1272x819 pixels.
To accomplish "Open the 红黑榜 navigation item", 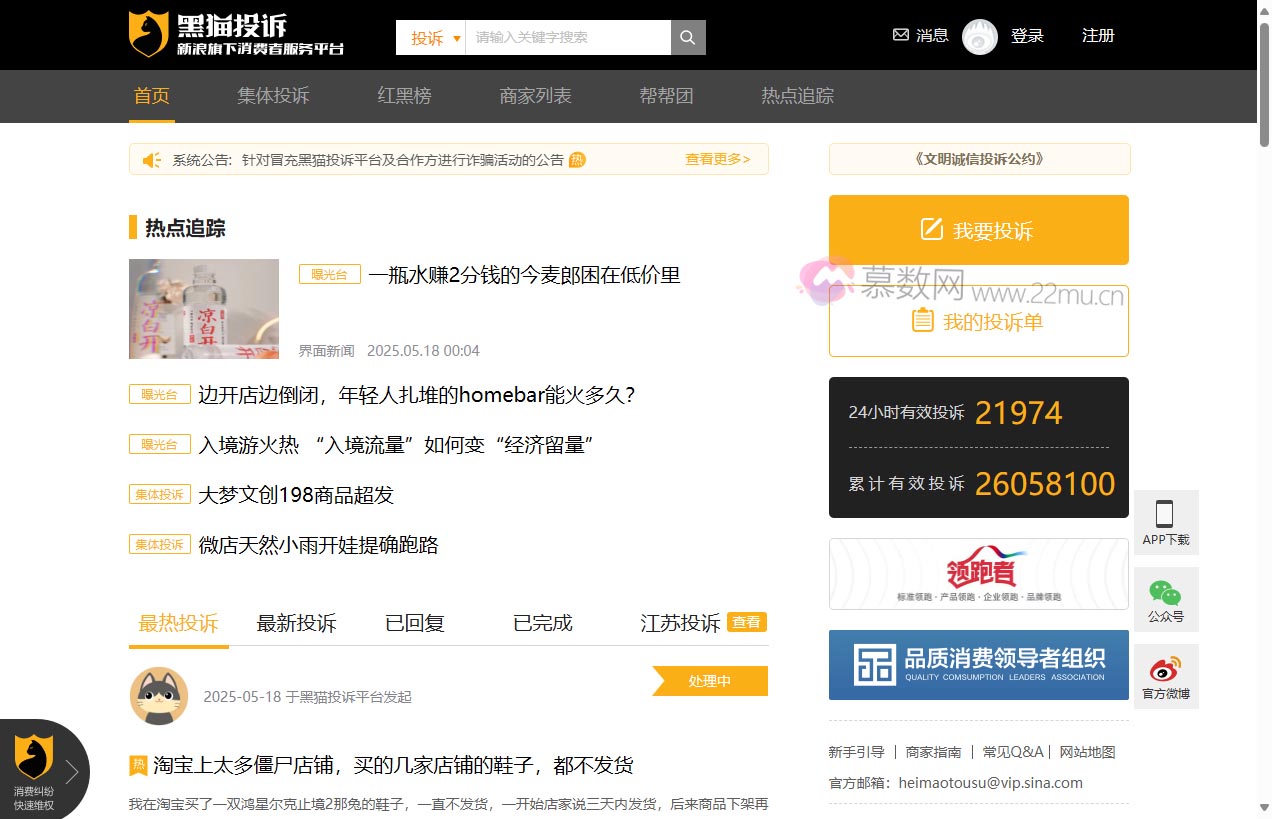I will (x=404, y=96).
